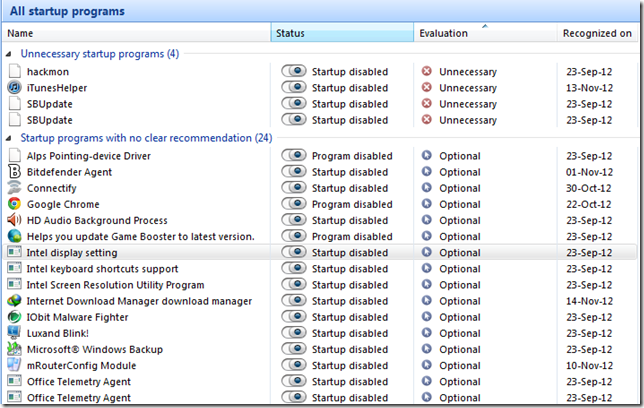
Task: Enable startup for Bitdefender Agent
Action: pyautogui.click(x=294, y=171)
